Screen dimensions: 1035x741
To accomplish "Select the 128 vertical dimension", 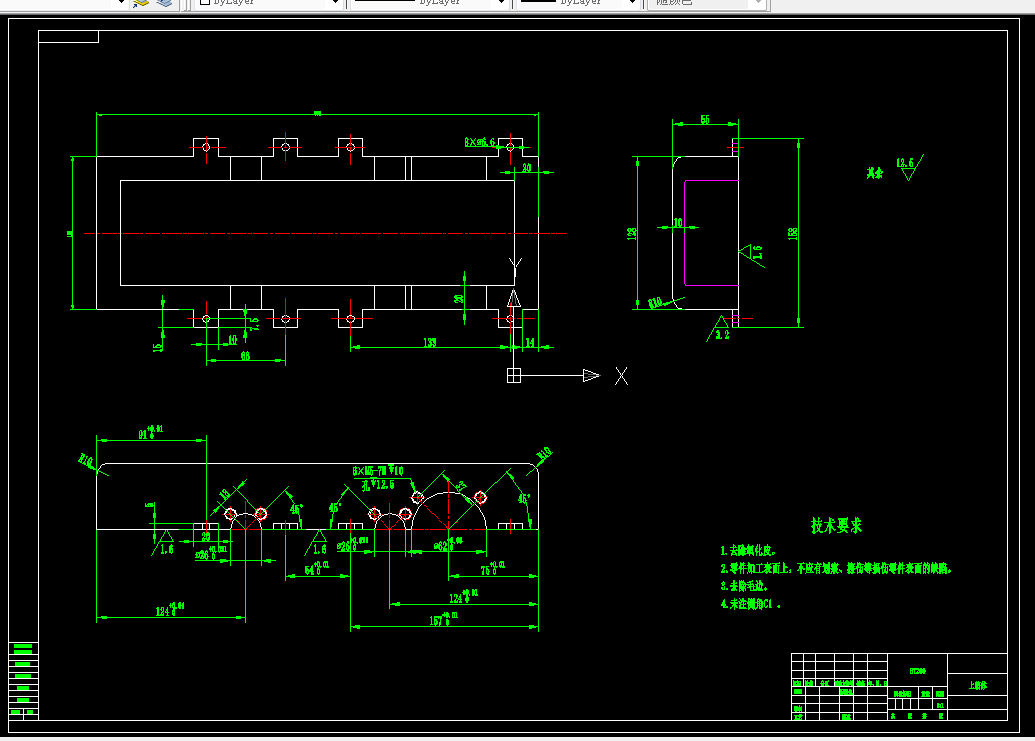I will pos(632,233).
